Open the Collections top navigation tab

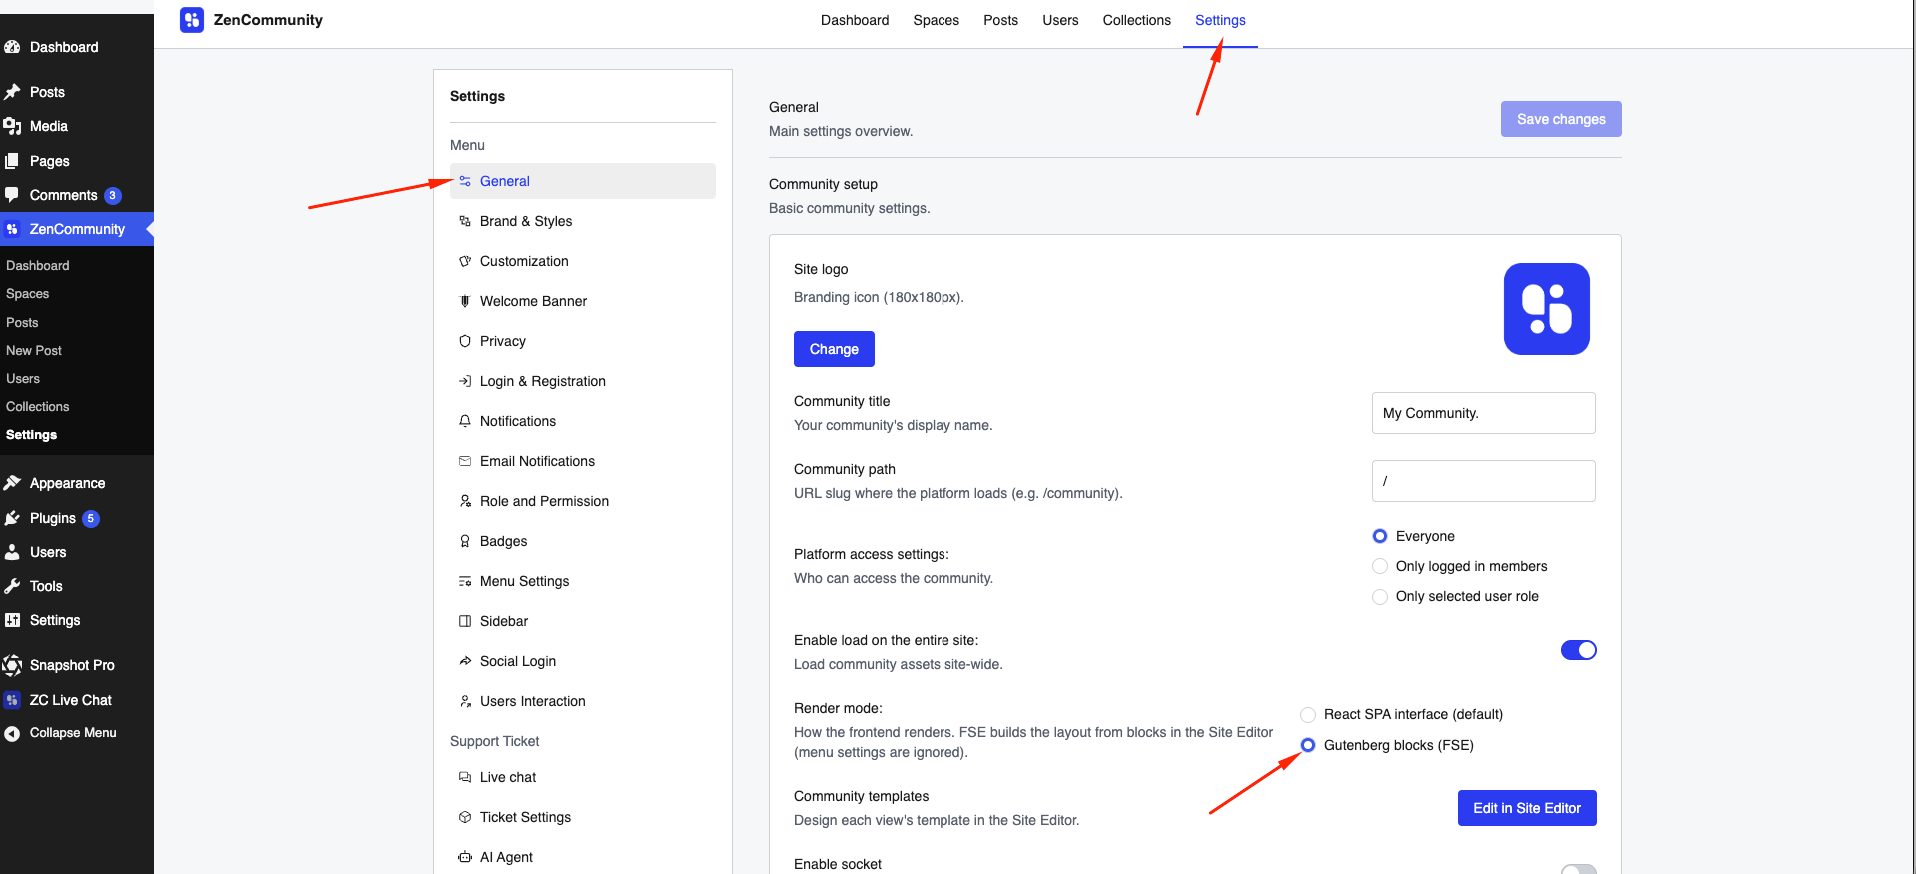(1137, 20)
